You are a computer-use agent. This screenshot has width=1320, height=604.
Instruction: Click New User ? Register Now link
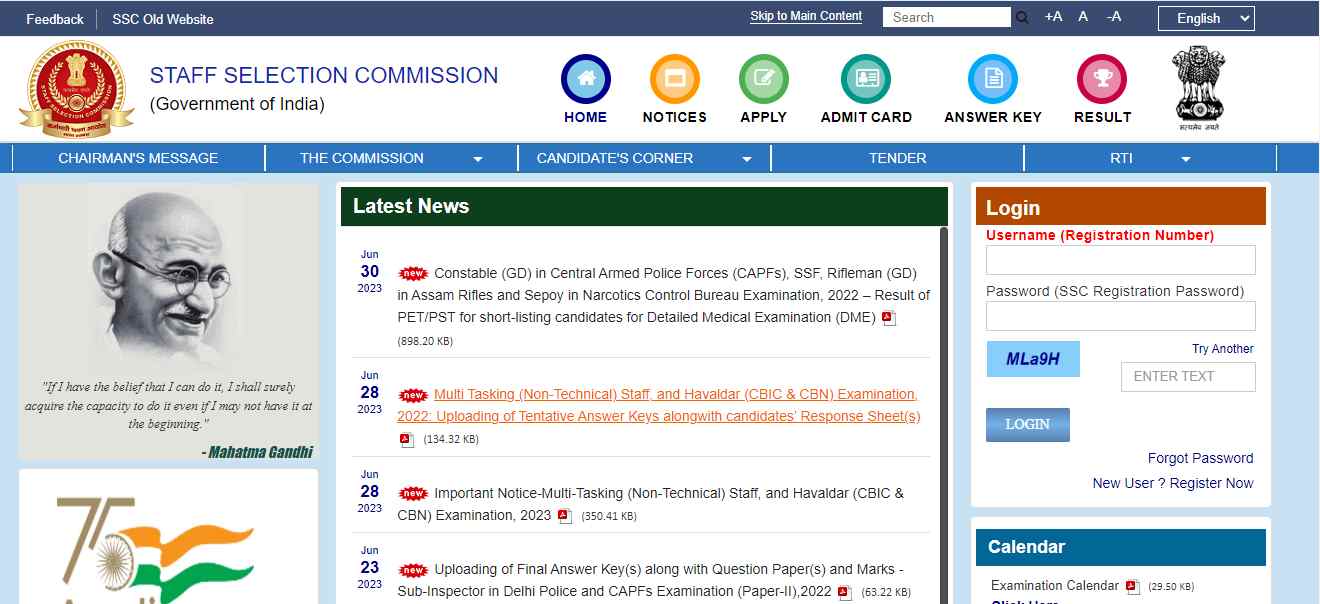pos(1173,483)
